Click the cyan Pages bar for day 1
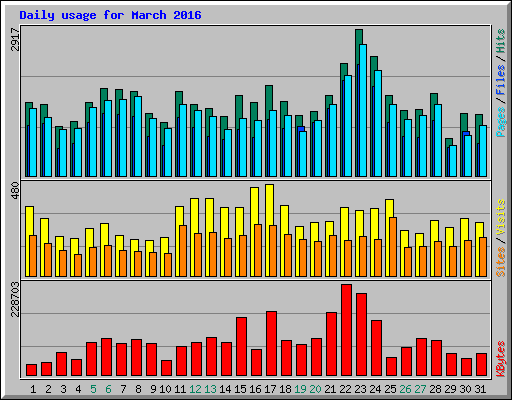This screenshot has width=512, height=400. point(33,142)
